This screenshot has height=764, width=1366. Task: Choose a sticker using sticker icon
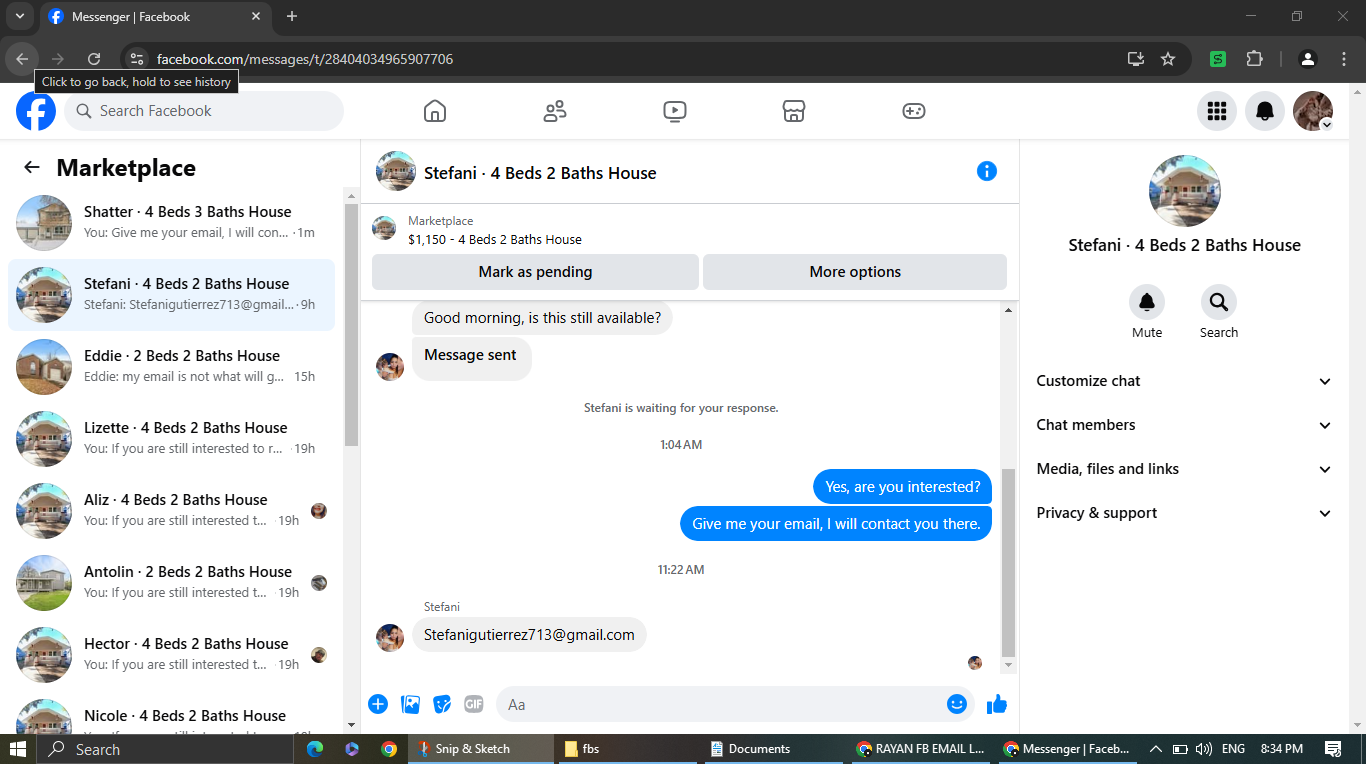coord(442,704)
